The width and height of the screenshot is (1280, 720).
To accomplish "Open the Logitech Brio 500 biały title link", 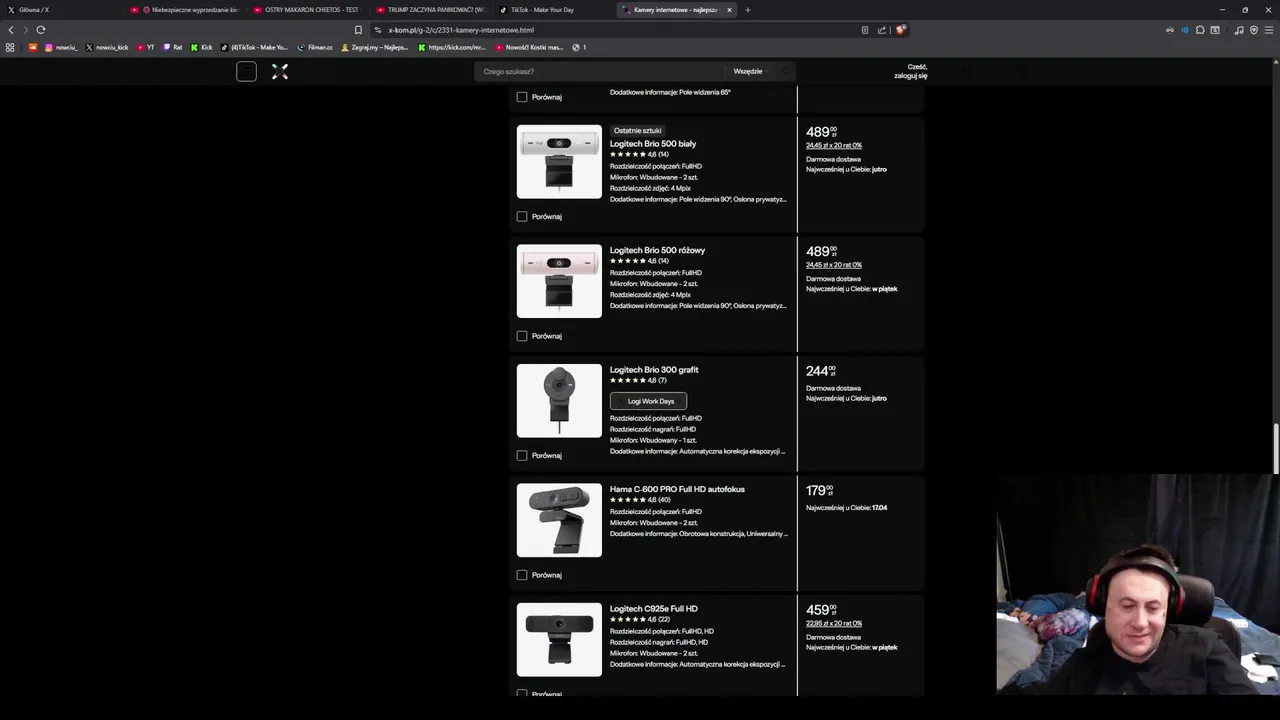I will point(653,144).
